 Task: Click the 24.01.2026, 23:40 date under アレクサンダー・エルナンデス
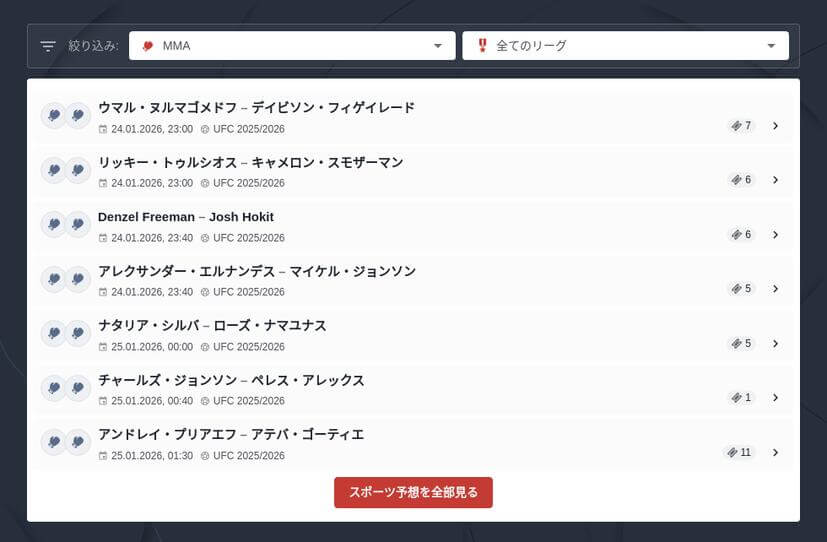(x=152, y=292)
